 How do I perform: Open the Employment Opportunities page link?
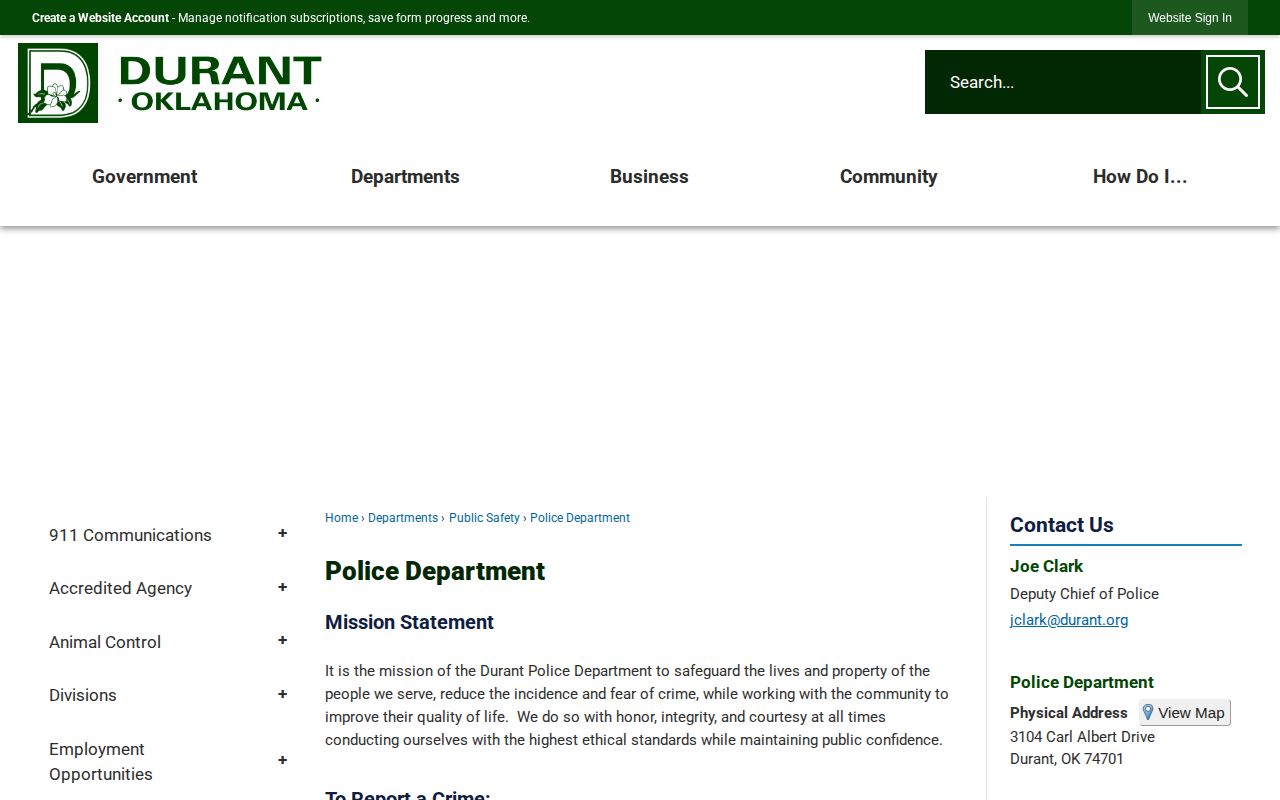(101, 761)
